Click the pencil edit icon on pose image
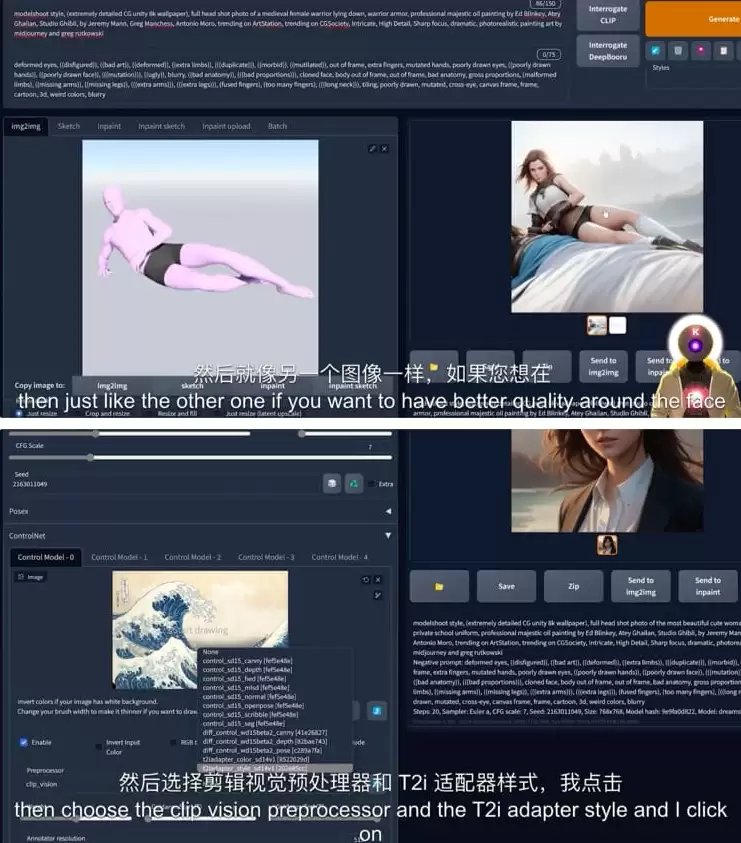This screenshot has width=741, height=843. 372,148
